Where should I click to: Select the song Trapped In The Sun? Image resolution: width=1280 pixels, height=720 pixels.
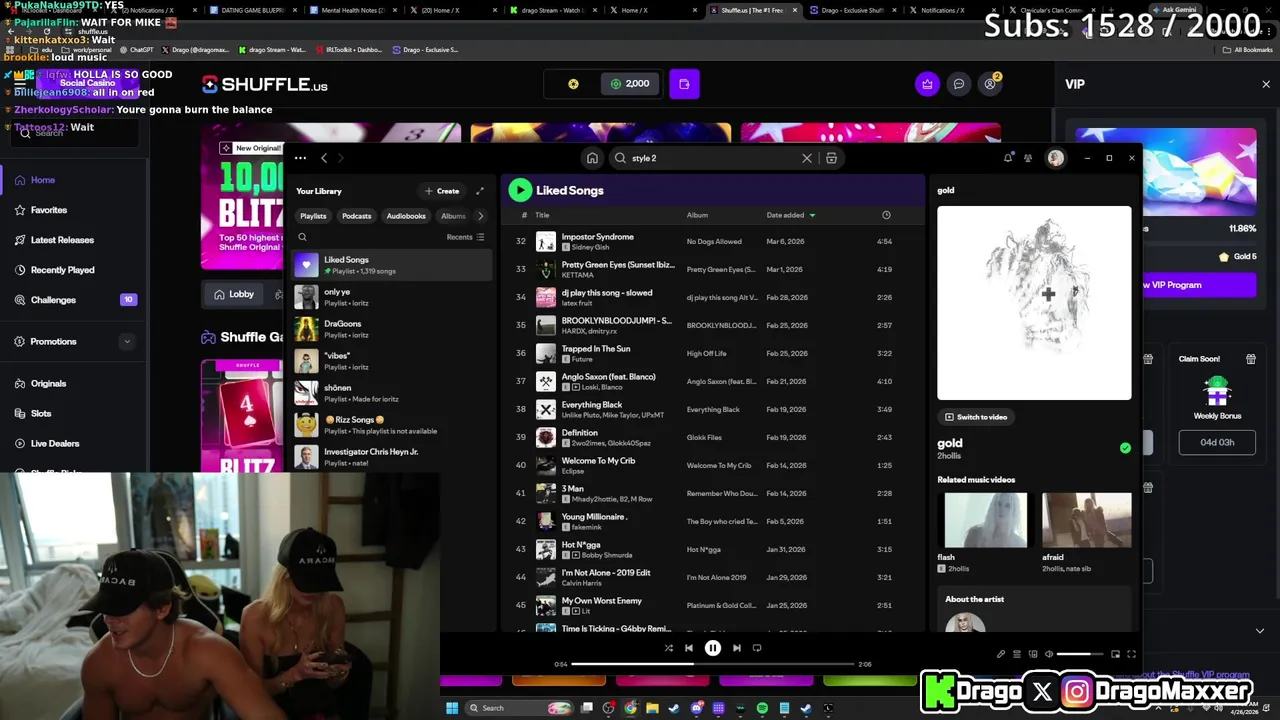coord(595,349)
